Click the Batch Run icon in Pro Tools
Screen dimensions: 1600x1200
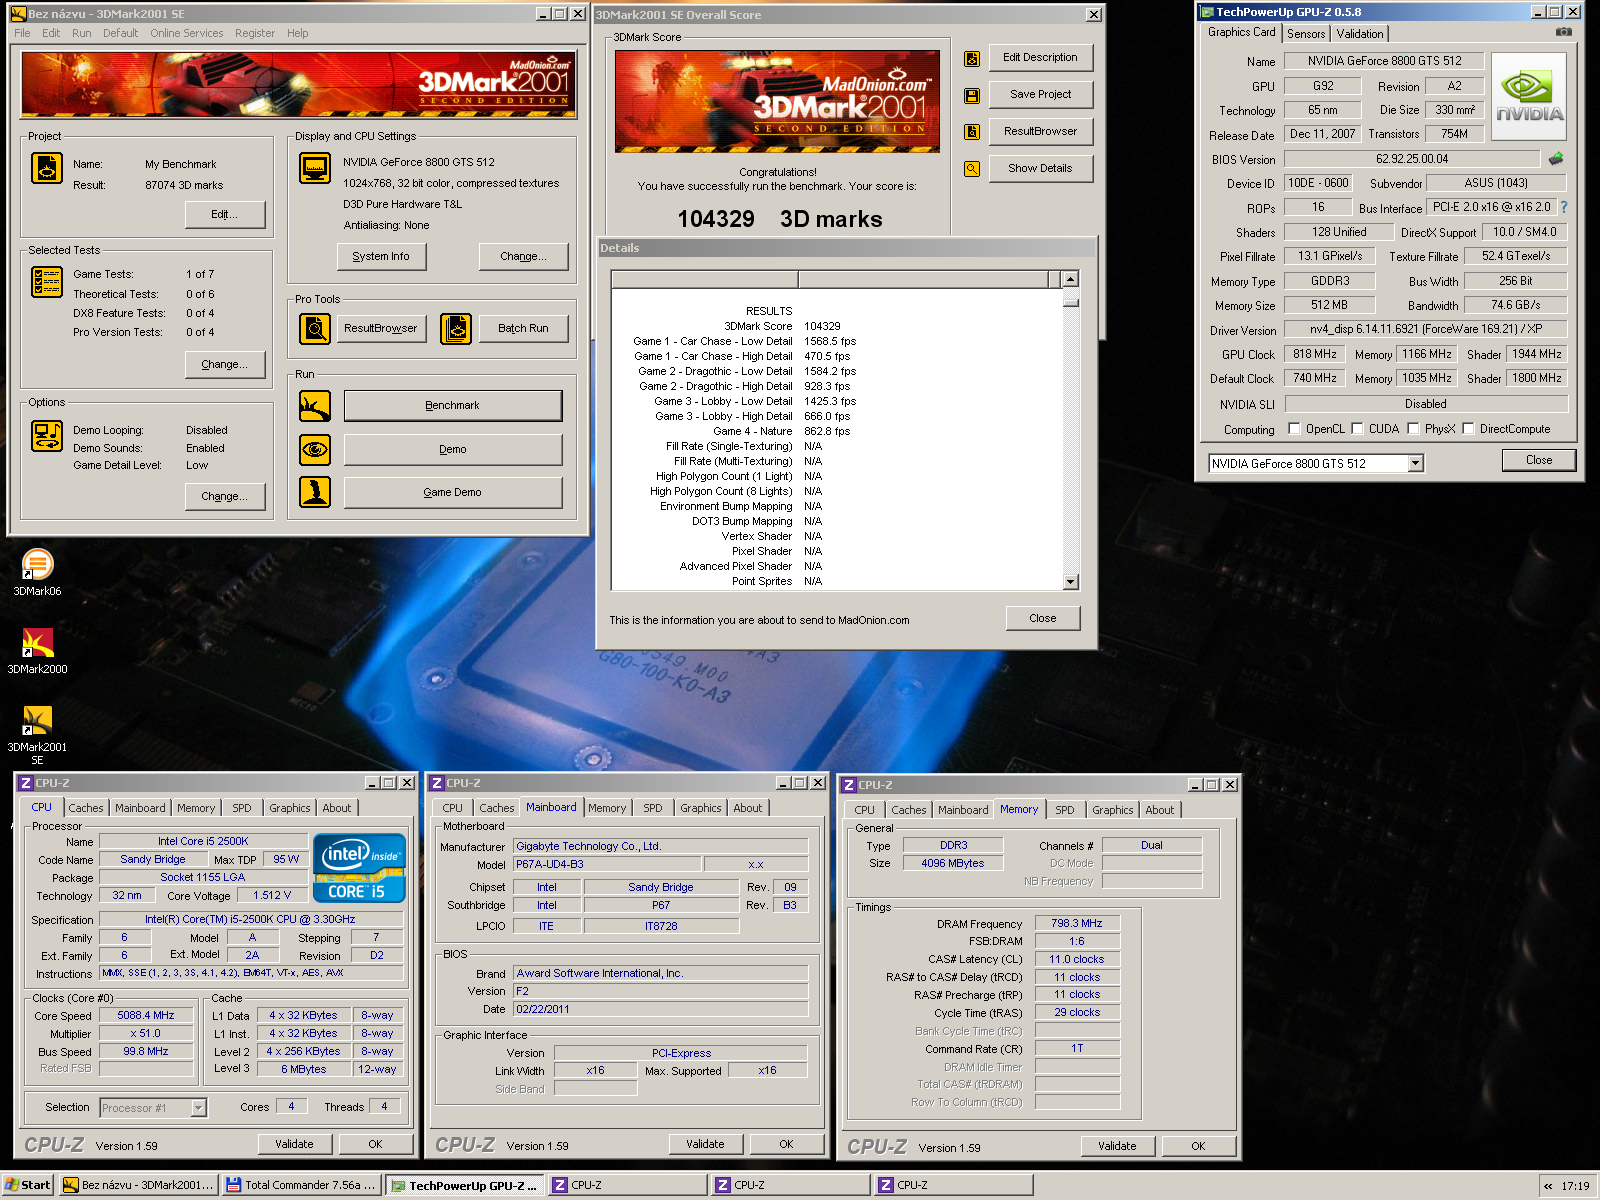(456, 328)
